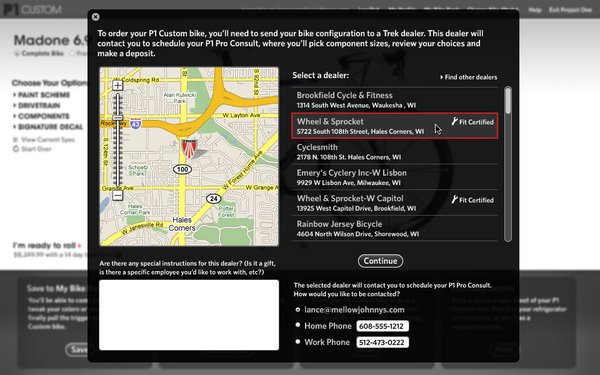The width and height of the screenshot is (600, 375).
Task: Select the Home Phone radio option
Action: click(298, 325)
